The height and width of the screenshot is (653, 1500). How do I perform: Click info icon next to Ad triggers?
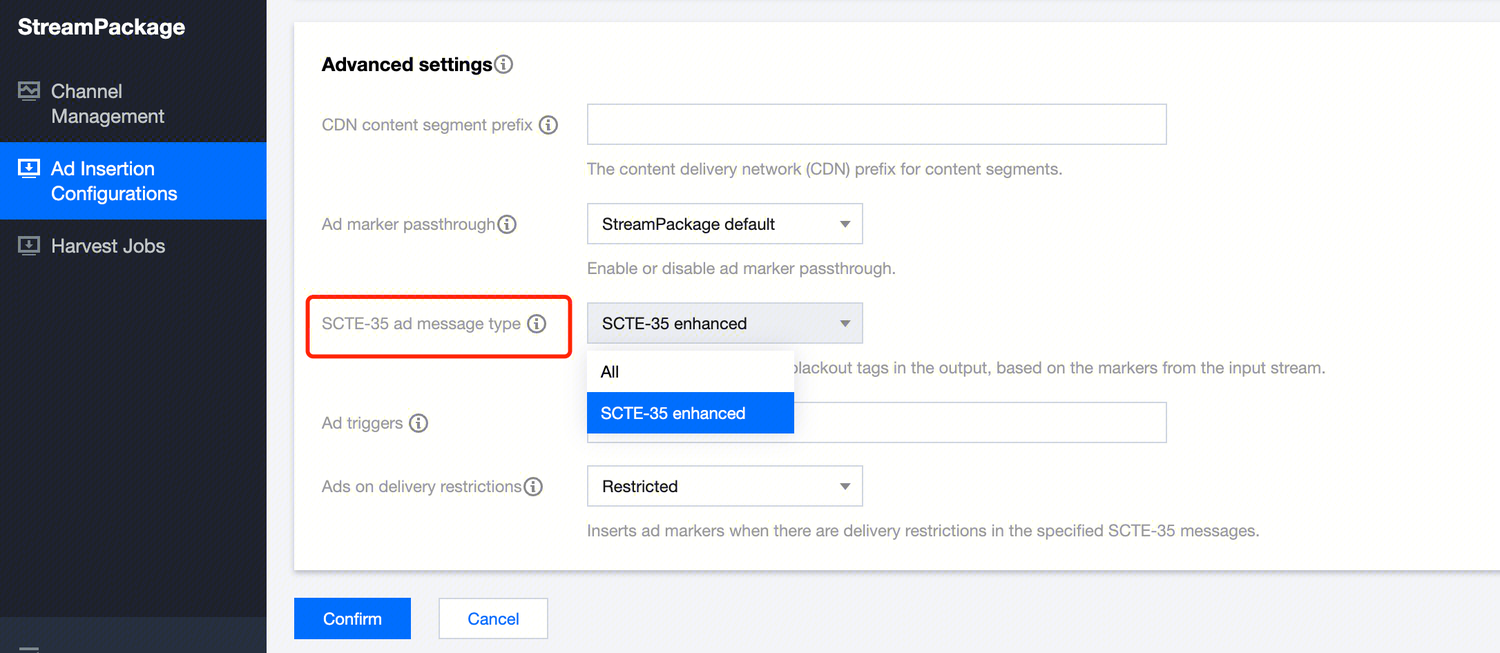click(x=419, y=423)
